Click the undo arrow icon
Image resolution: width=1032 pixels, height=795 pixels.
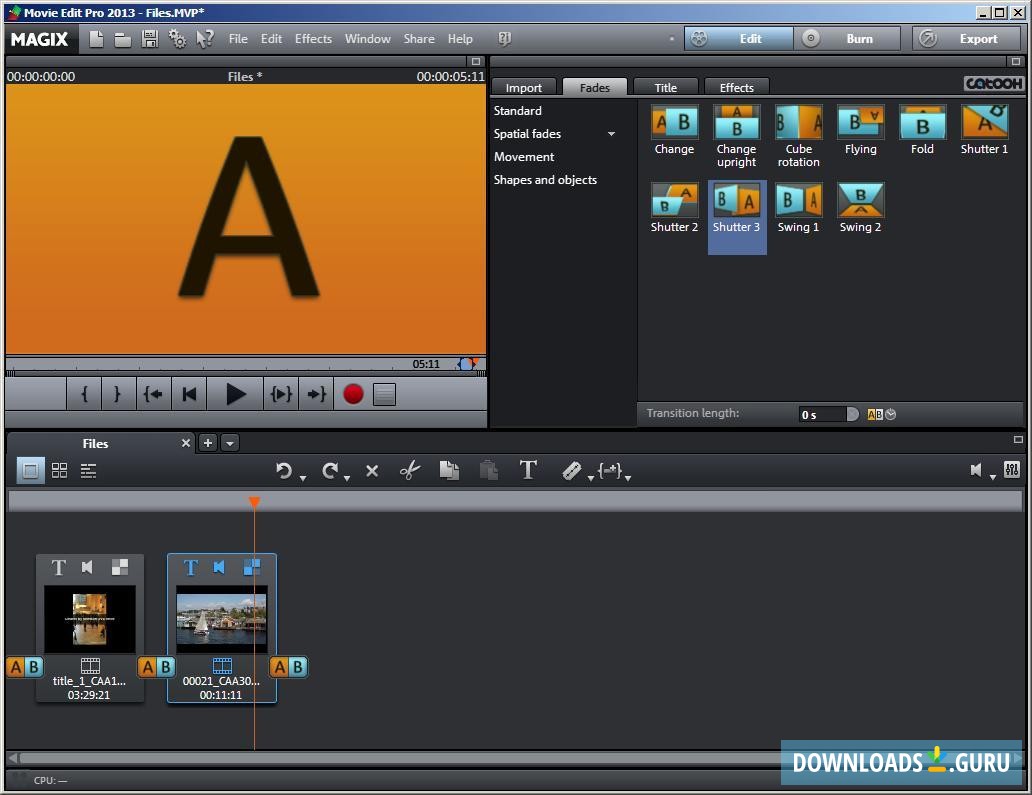[284, 470]
